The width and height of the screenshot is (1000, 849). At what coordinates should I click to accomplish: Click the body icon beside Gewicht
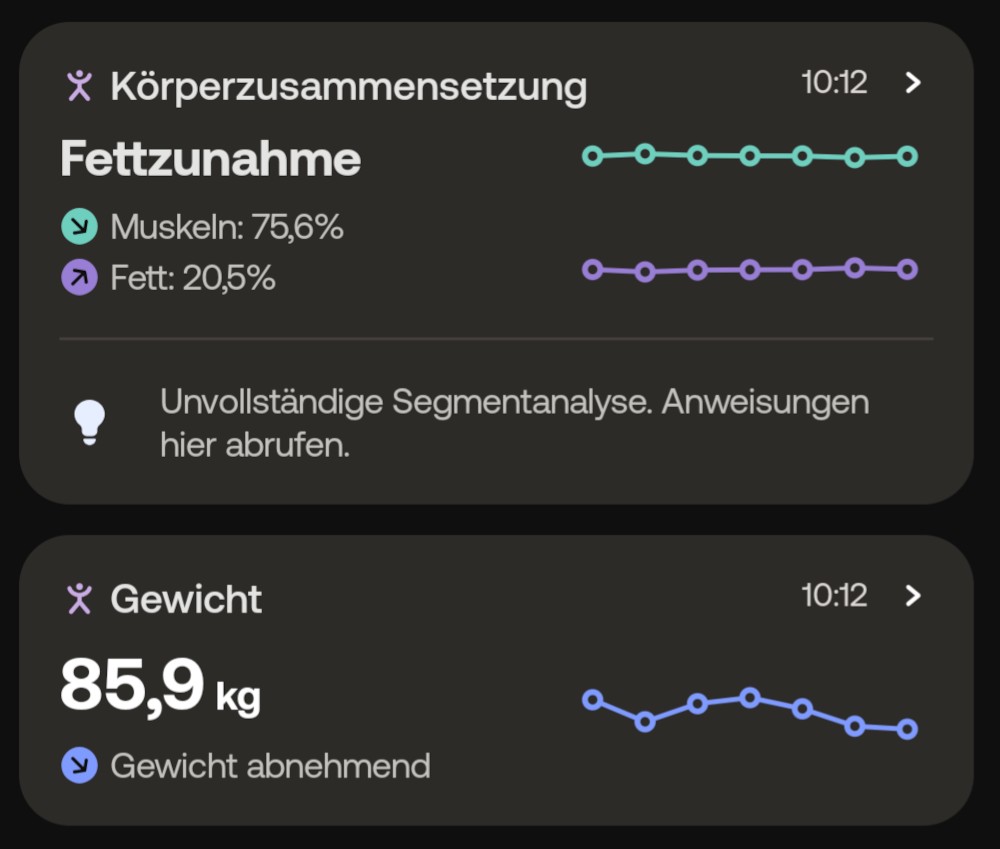(x=78, y=599)
